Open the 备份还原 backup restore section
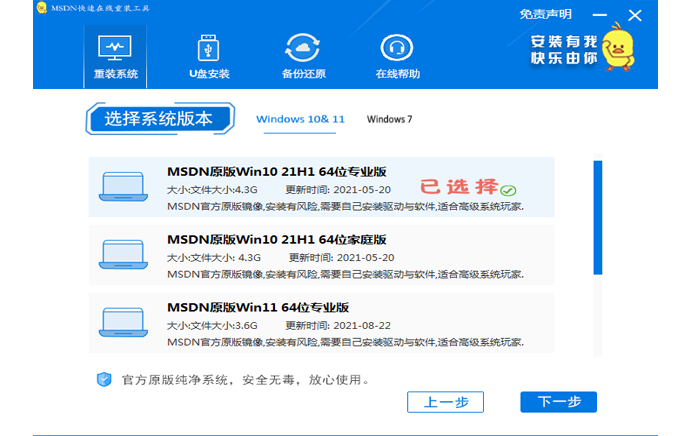 [303, 57]
